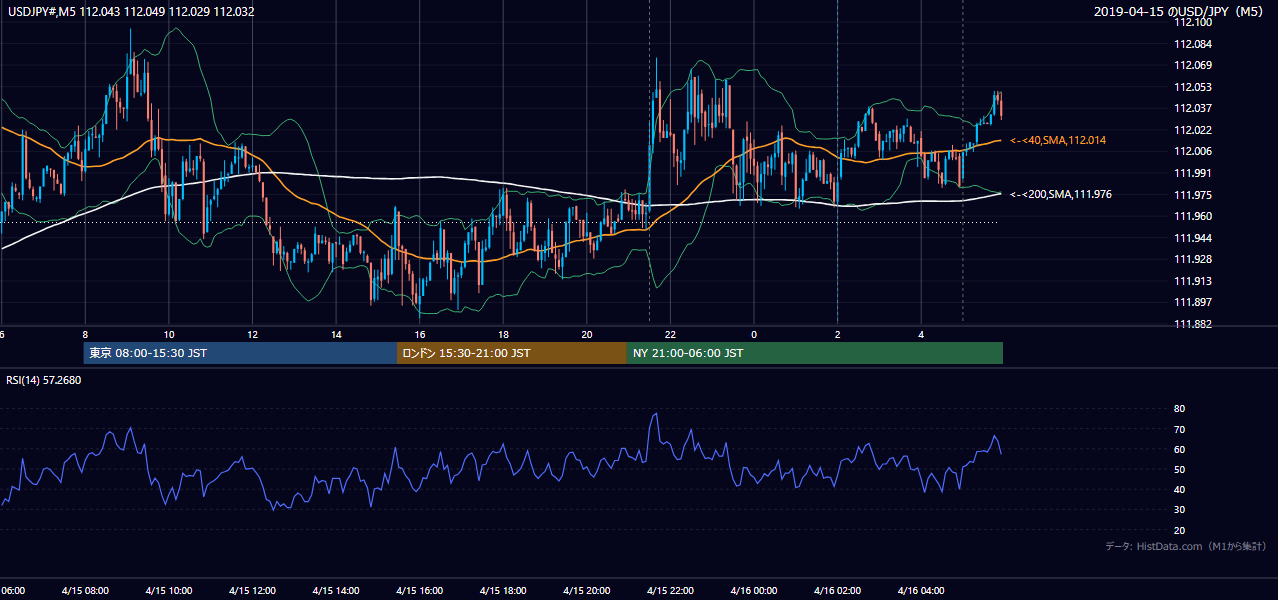Screen dimensions: 1278x600
Task: Click RSI scale value 20
Action: [x=1179, y=530]
